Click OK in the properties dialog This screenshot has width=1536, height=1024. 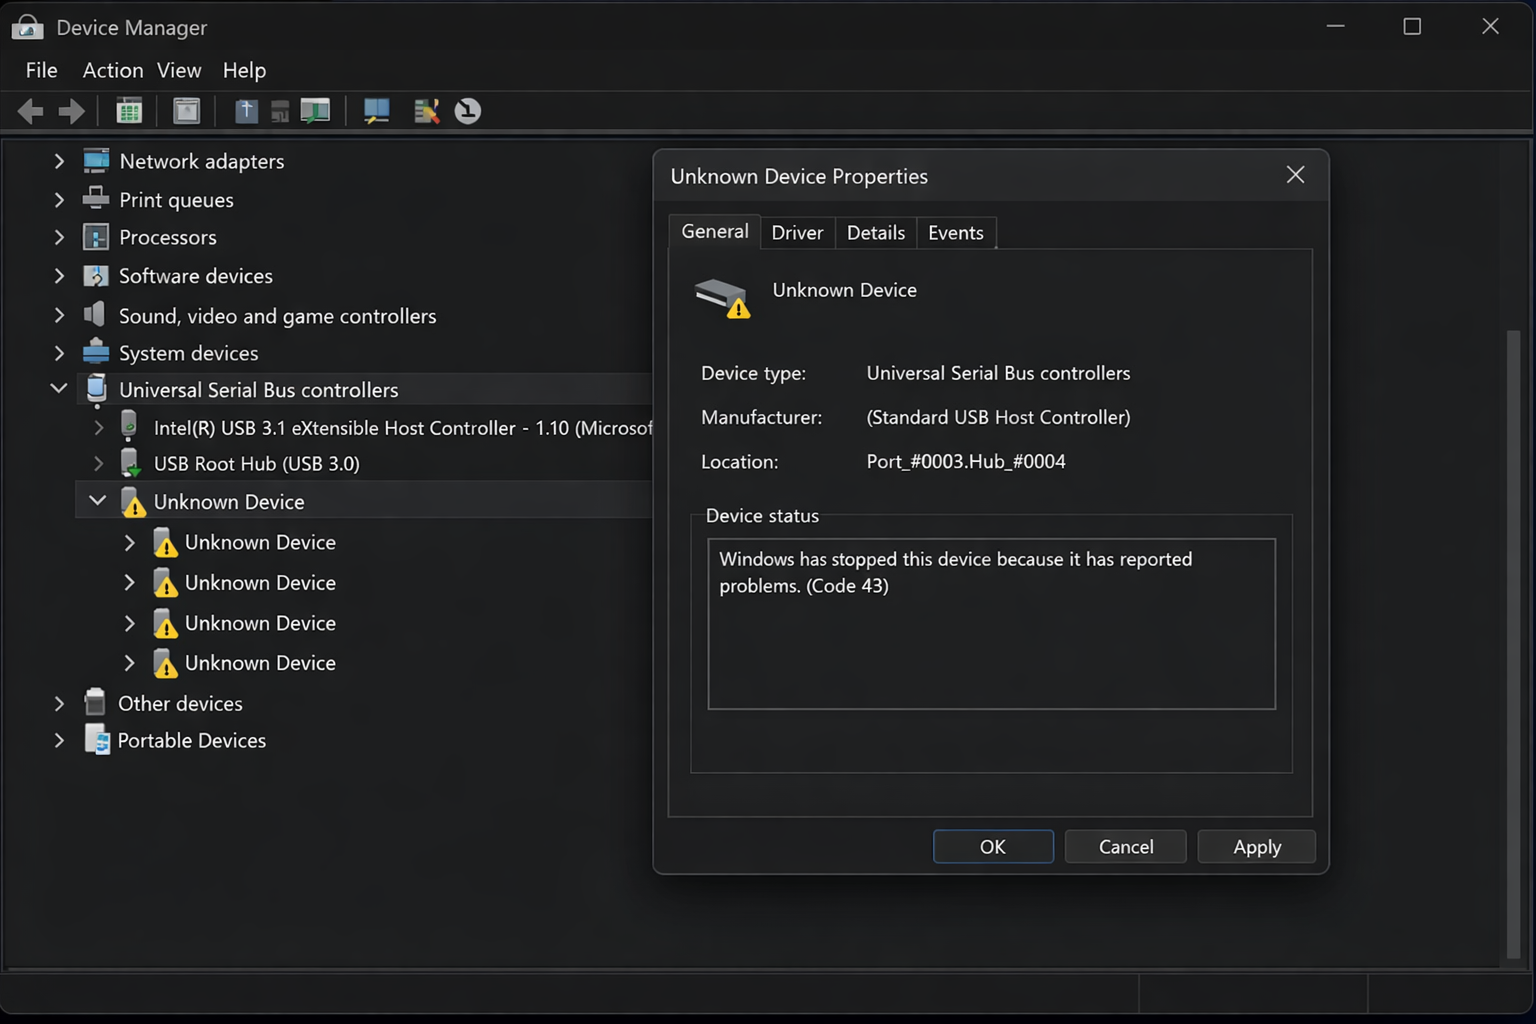point(993,846)
